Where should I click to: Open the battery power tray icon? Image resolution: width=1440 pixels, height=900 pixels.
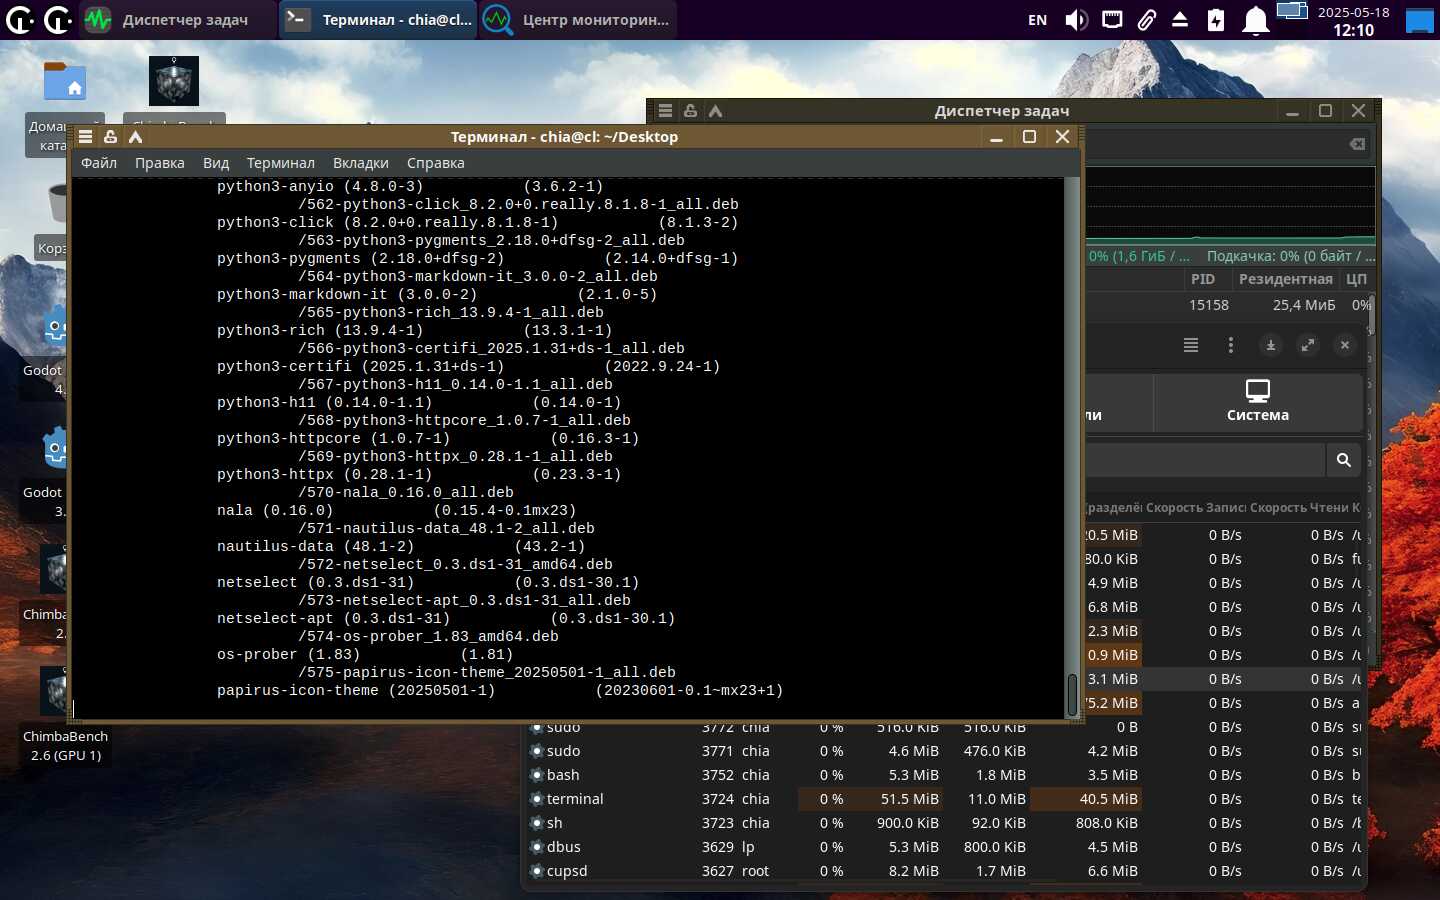(x=1216, y=20)
